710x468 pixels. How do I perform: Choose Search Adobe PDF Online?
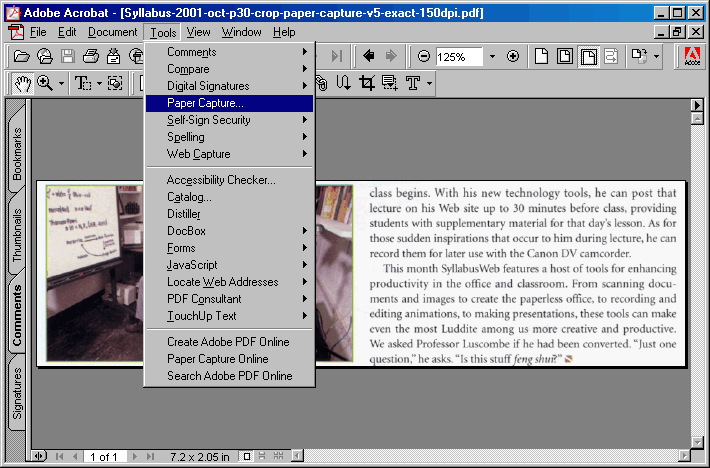pyautogui.click(x=229, y=376)
